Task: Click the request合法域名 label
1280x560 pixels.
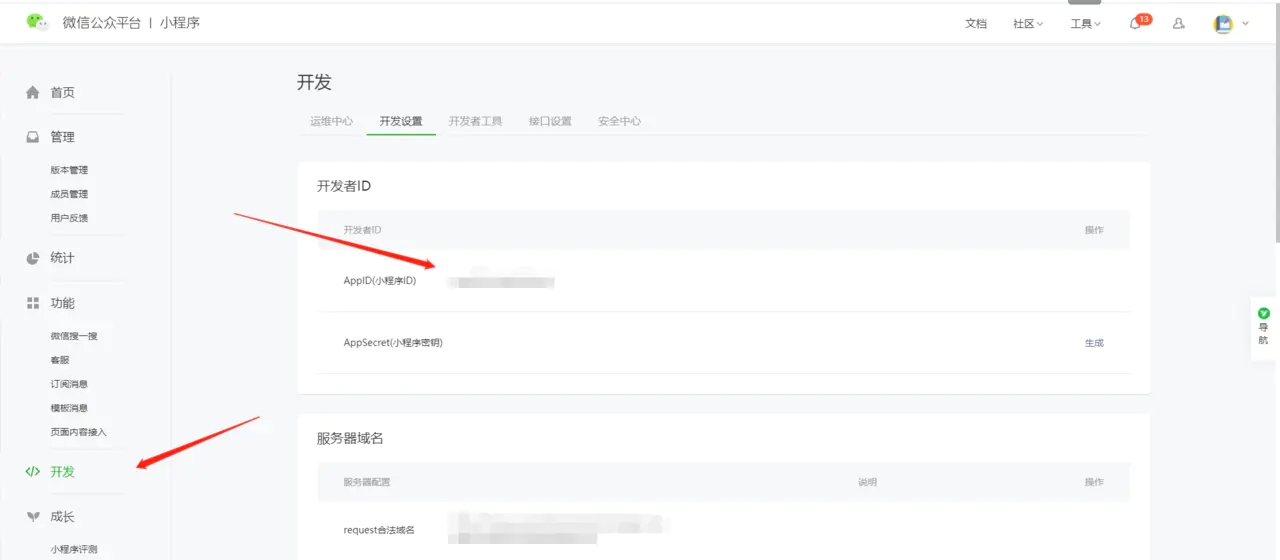Action: (x=379, y=530)
